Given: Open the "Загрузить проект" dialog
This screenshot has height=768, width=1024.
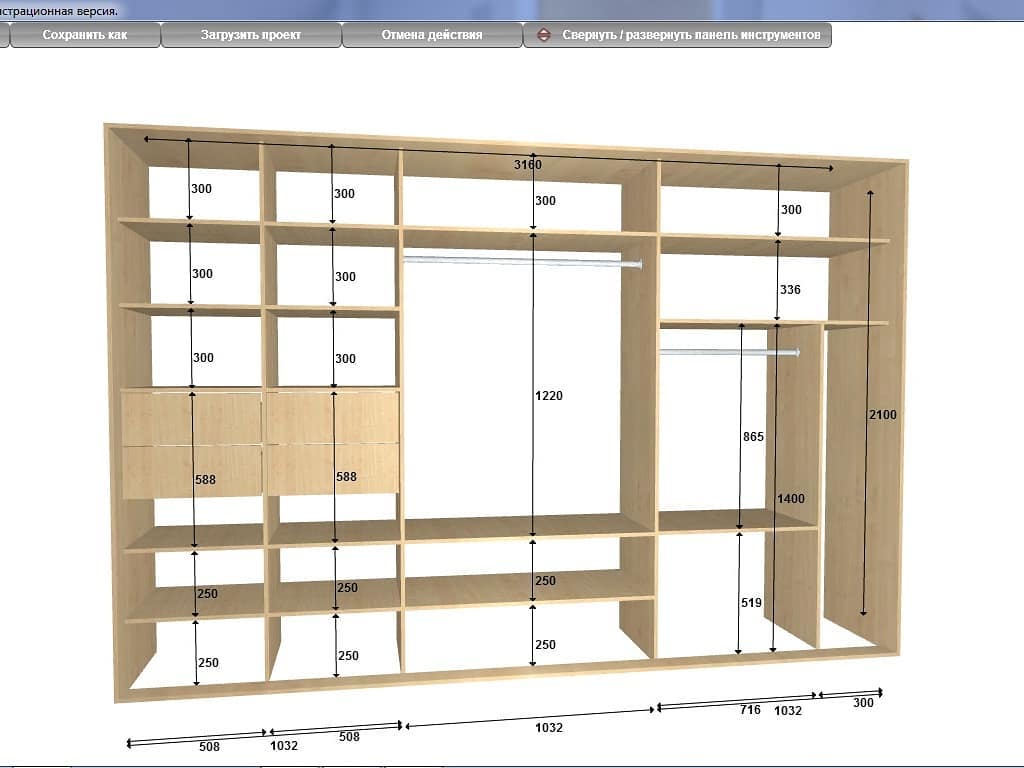Looking at the screenshot, I should pyautogui.click(x=250, y=34).
